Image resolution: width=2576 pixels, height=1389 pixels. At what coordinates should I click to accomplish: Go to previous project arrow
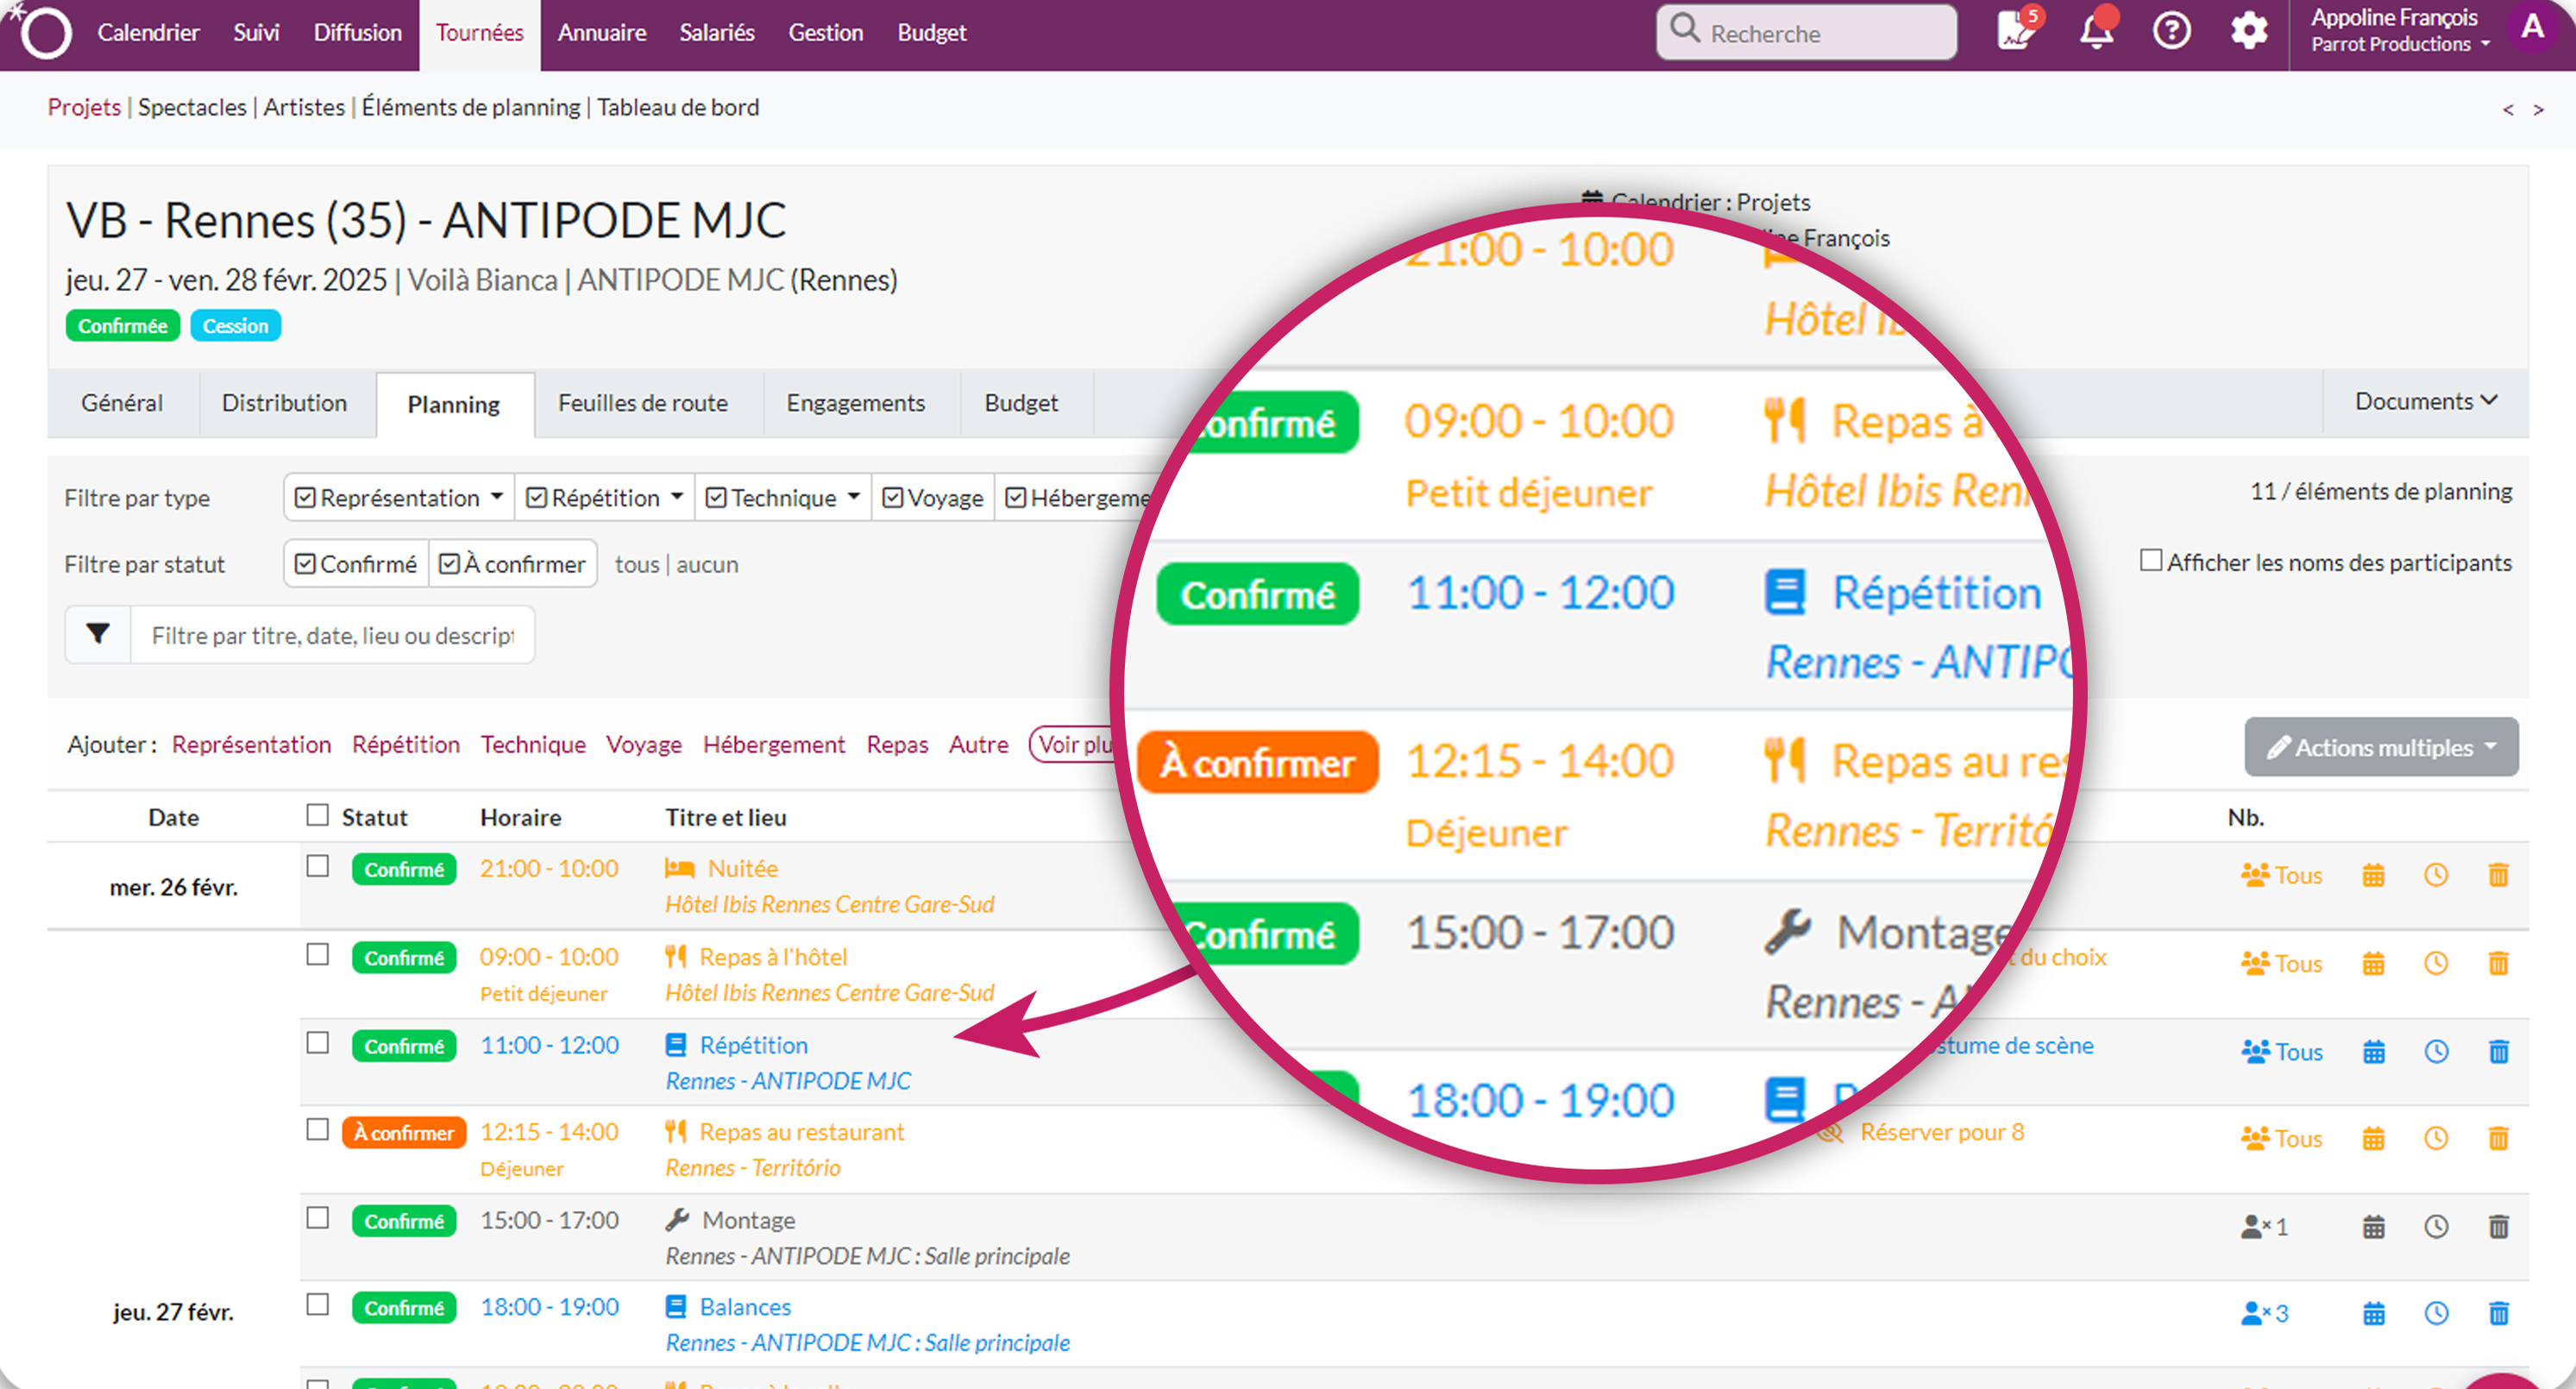[2508, 109]
